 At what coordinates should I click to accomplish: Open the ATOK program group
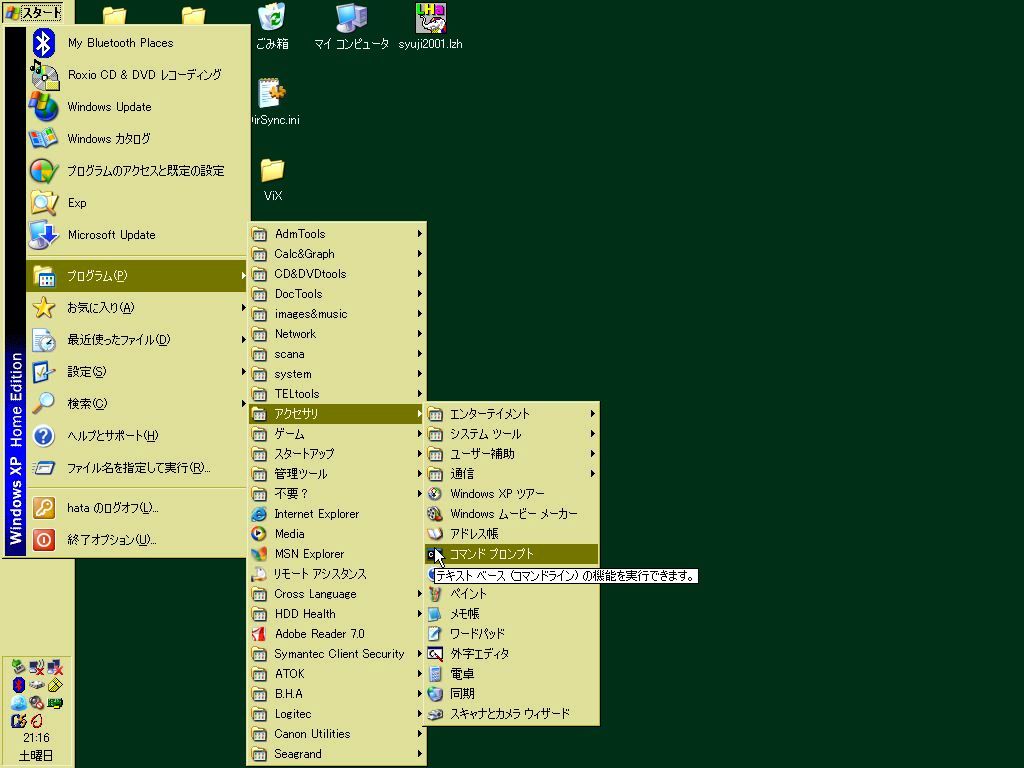337,674
